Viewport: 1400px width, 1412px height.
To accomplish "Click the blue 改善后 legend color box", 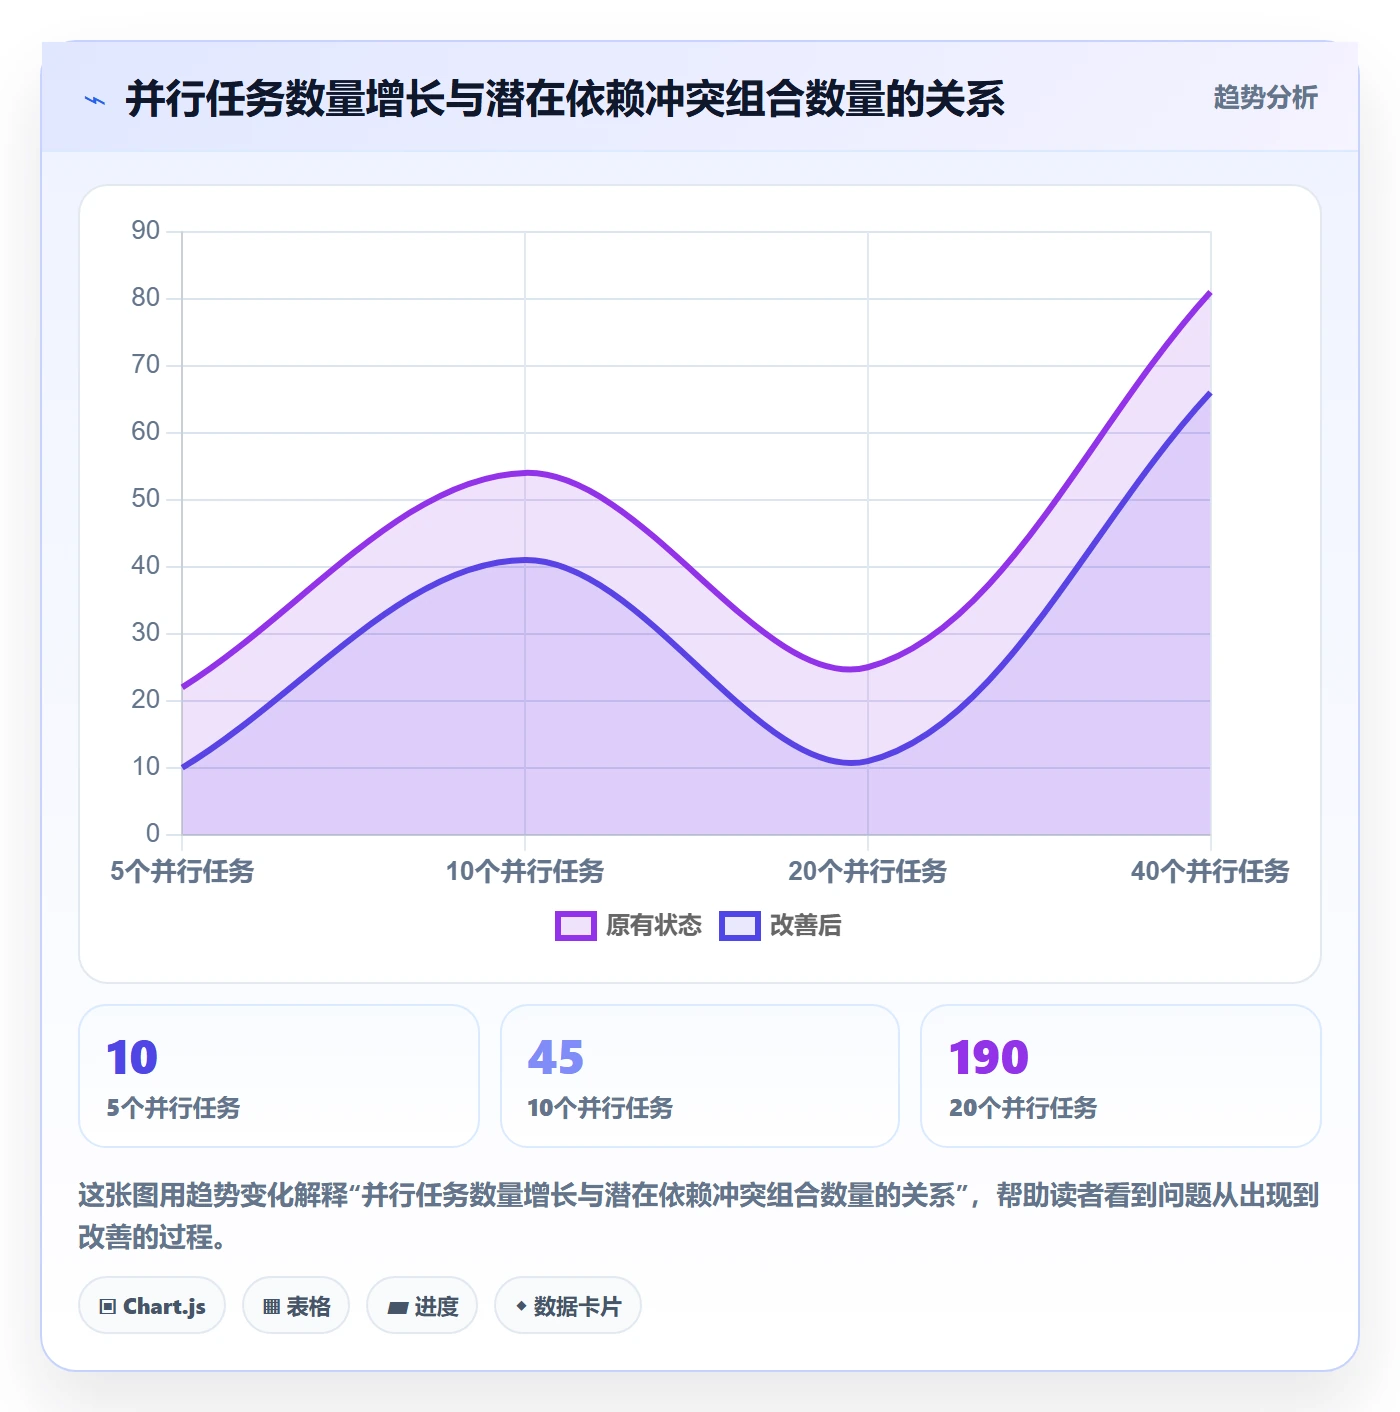I will click(x=740, y=926).
